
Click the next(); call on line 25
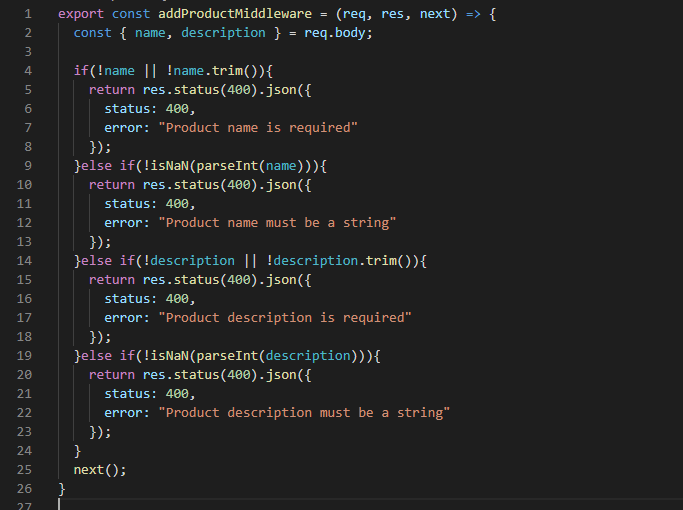[100, 470]
